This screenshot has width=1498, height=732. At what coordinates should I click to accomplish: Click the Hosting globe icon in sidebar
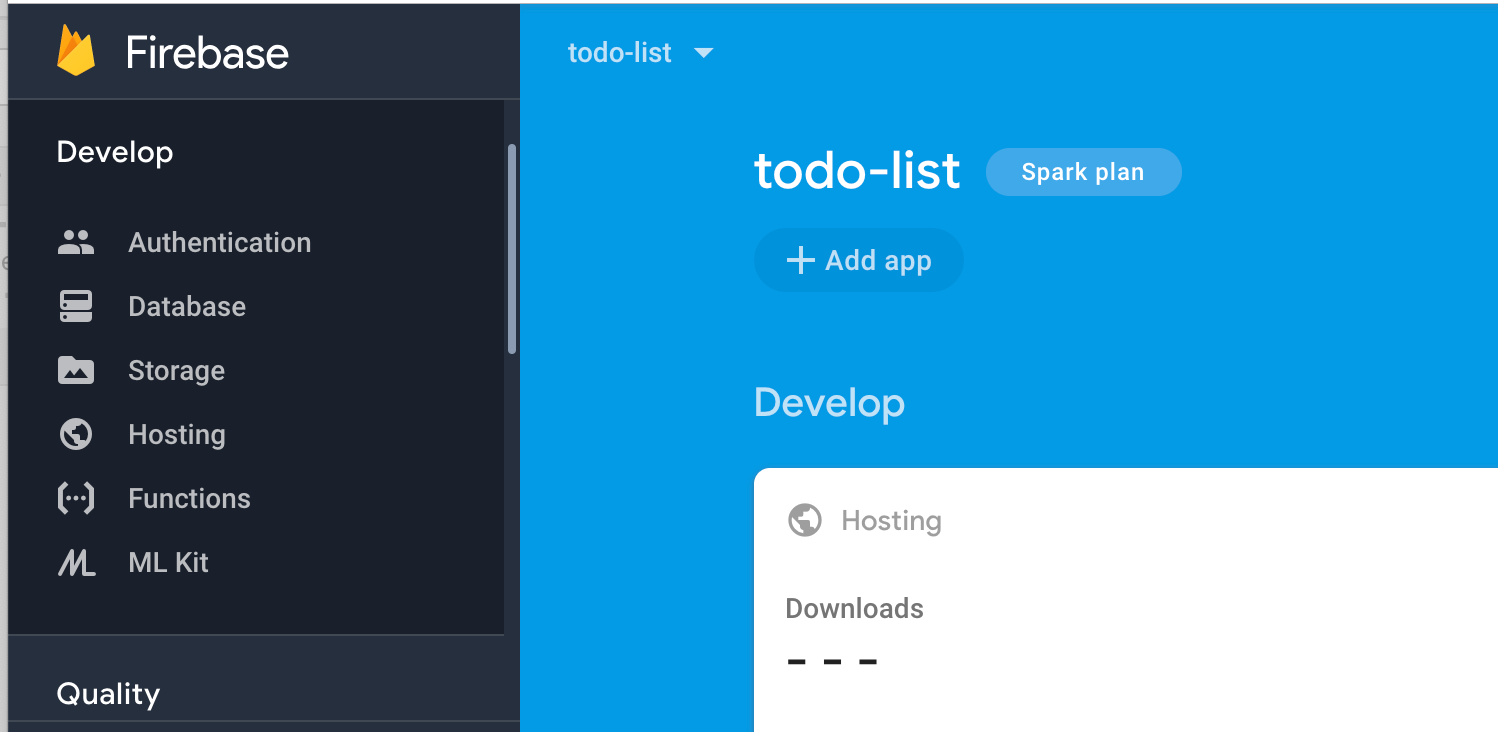[x=76, y=434]
